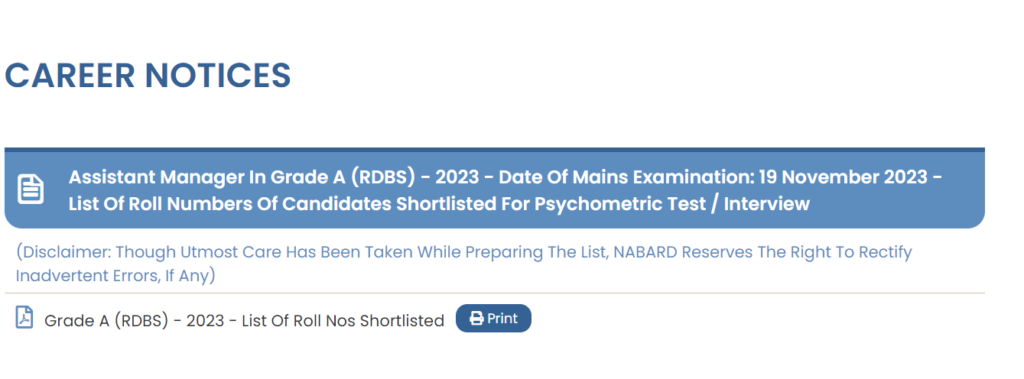Click the Print text label on the button
The height and width of the screenshot is (379, 1024).
pos(502,319)
